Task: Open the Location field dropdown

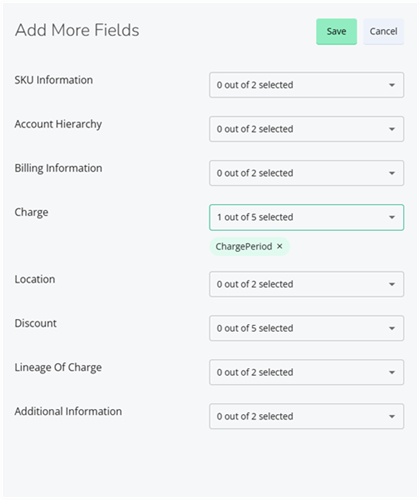Action: 306,284
